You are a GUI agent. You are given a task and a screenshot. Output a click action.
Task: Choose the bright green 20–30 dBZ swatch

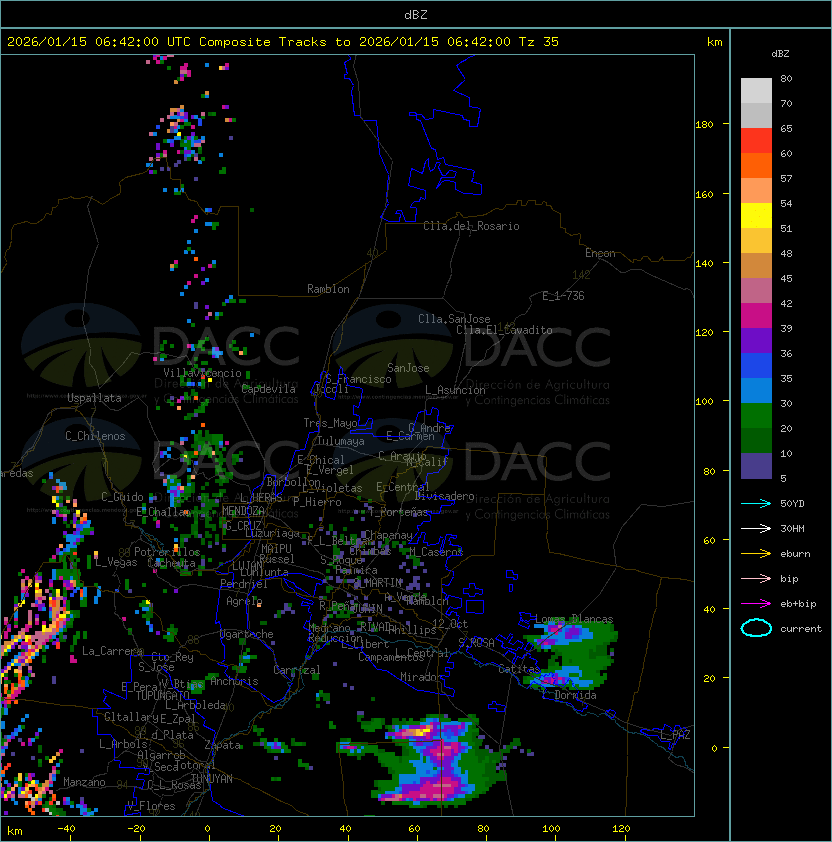pyautogui.click(x=756, y=416)
